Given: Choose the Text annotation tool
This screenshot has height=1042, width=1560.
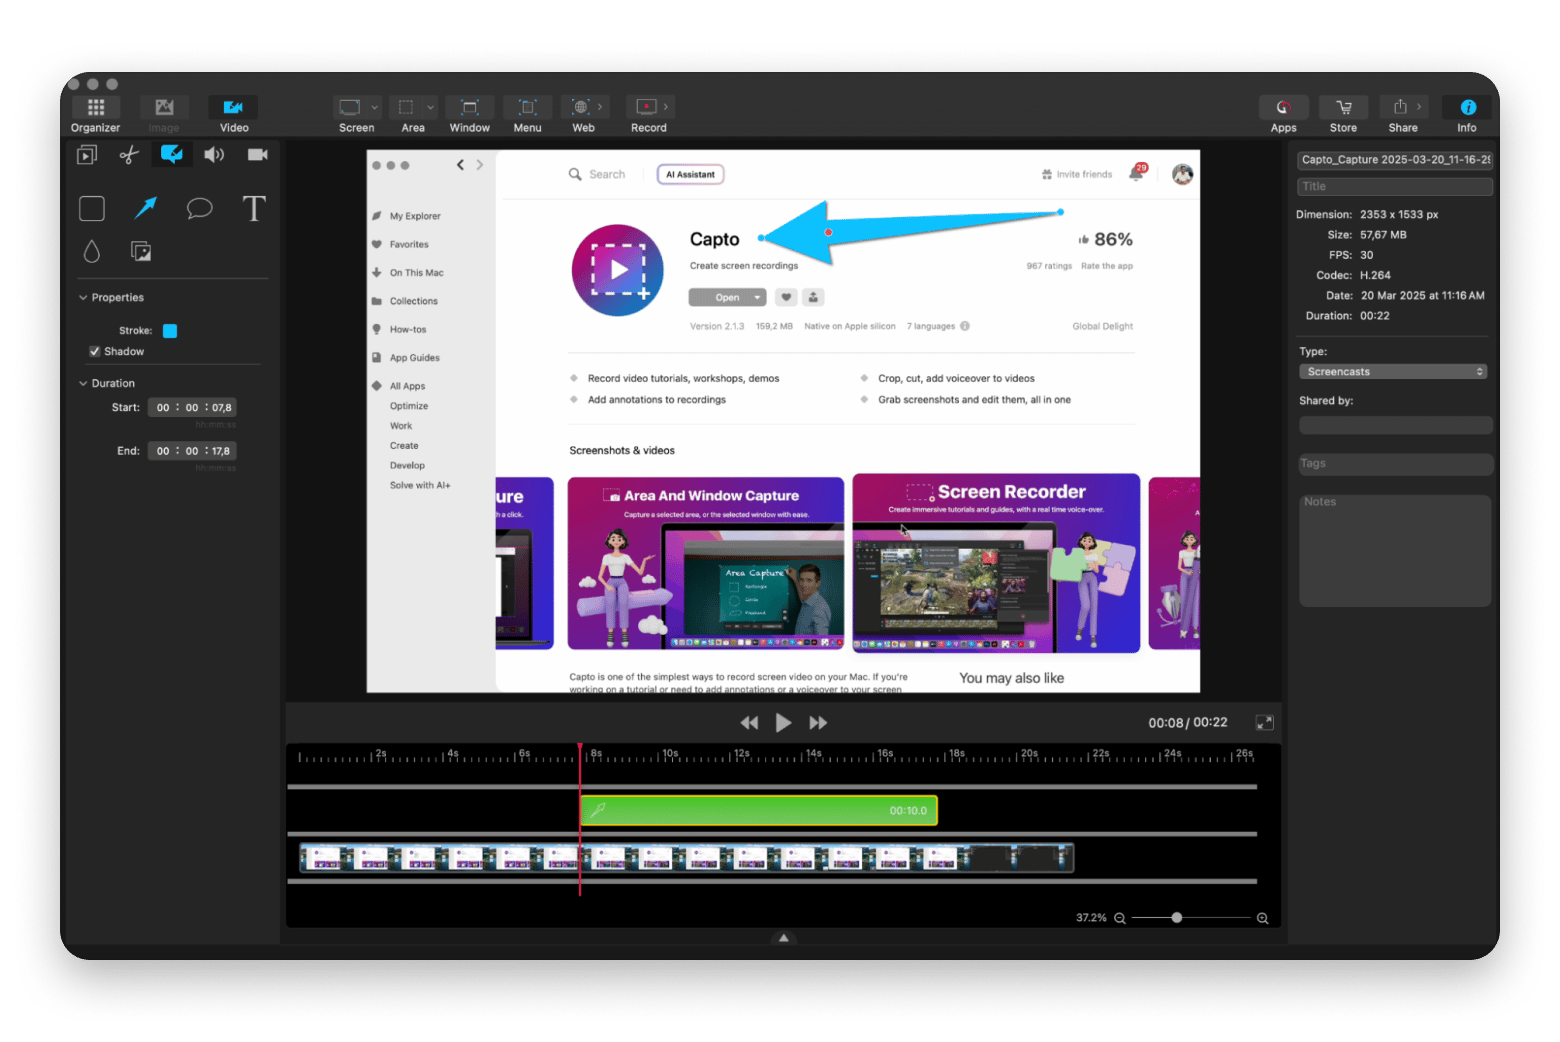Looking at the screenshot, I should coord(253,208).
